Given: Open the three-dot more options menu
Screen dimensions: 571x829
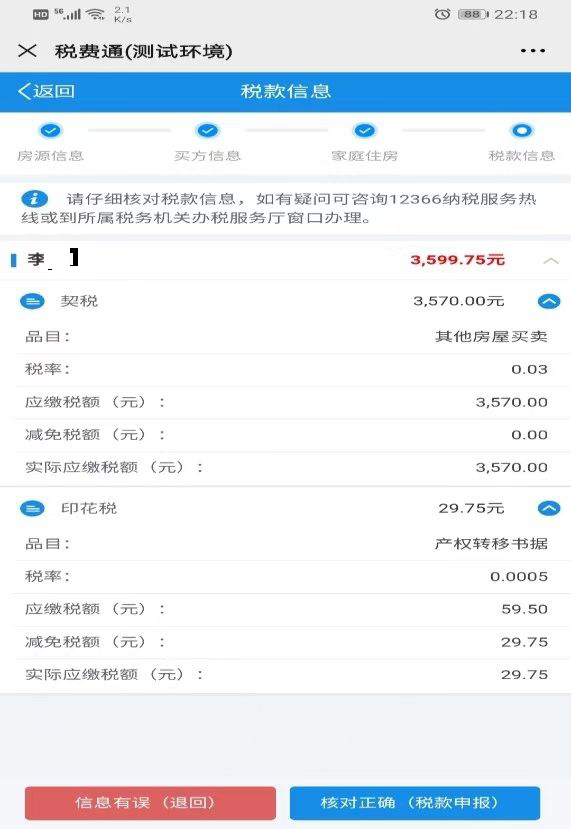Looking at the screenshot, I should [532, 51].
